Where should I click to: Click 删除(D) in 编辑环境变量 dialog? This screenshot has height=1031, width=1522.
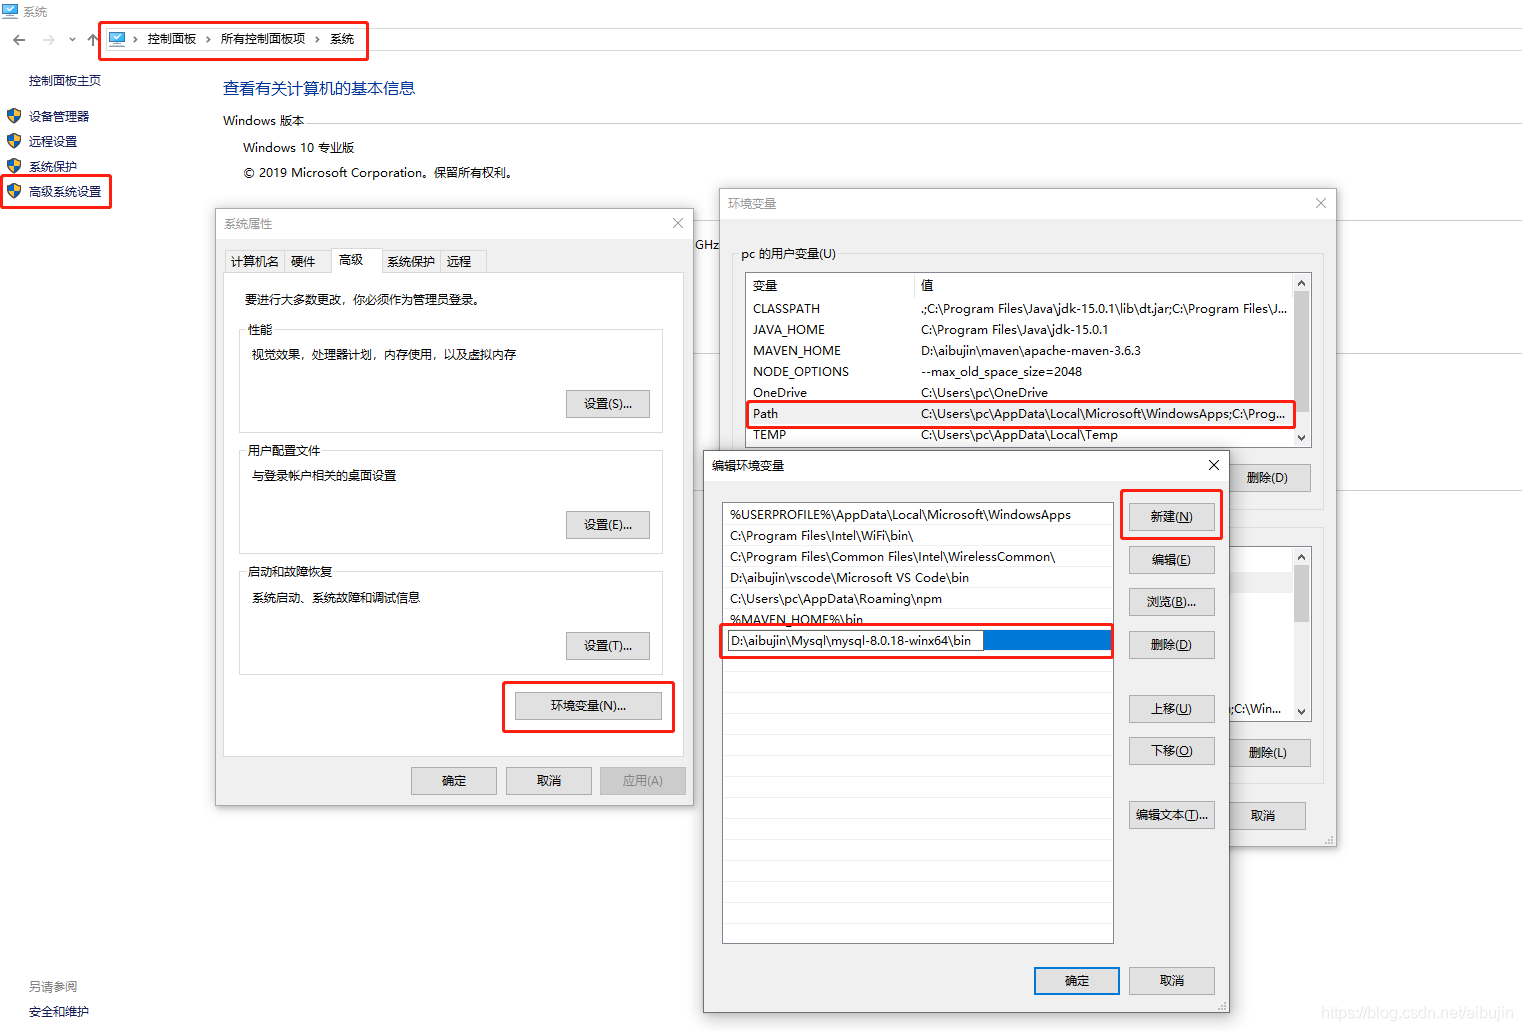point(1171,645)
